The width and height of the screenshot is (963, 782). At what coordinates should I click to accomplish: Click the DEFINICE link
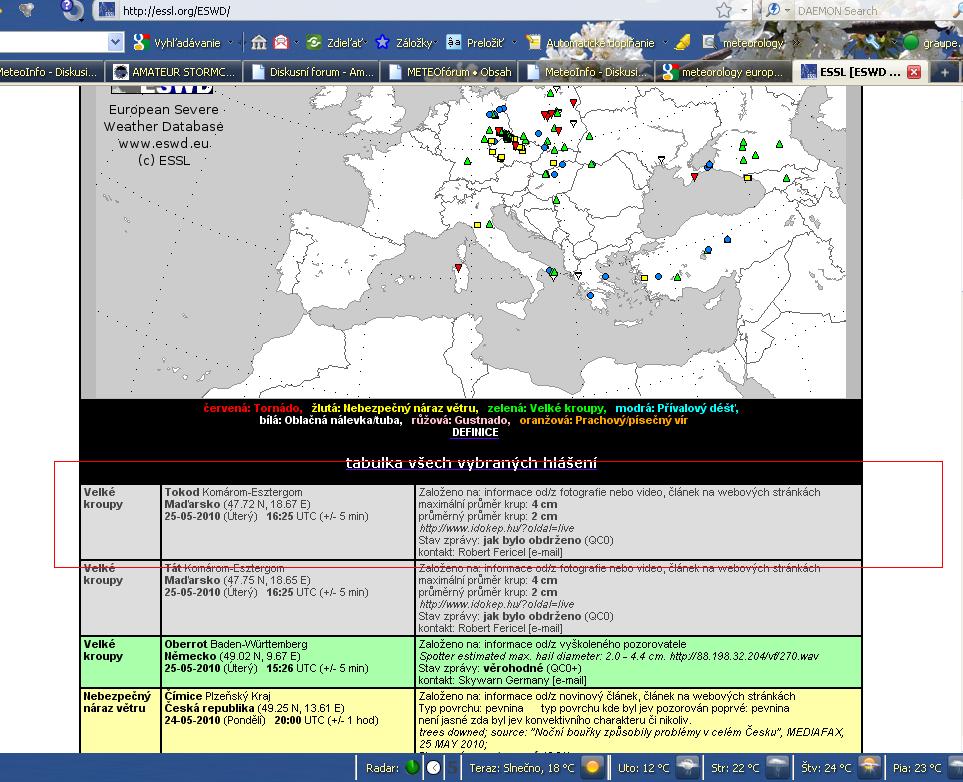pyautogui.click(x=475, y=432)
